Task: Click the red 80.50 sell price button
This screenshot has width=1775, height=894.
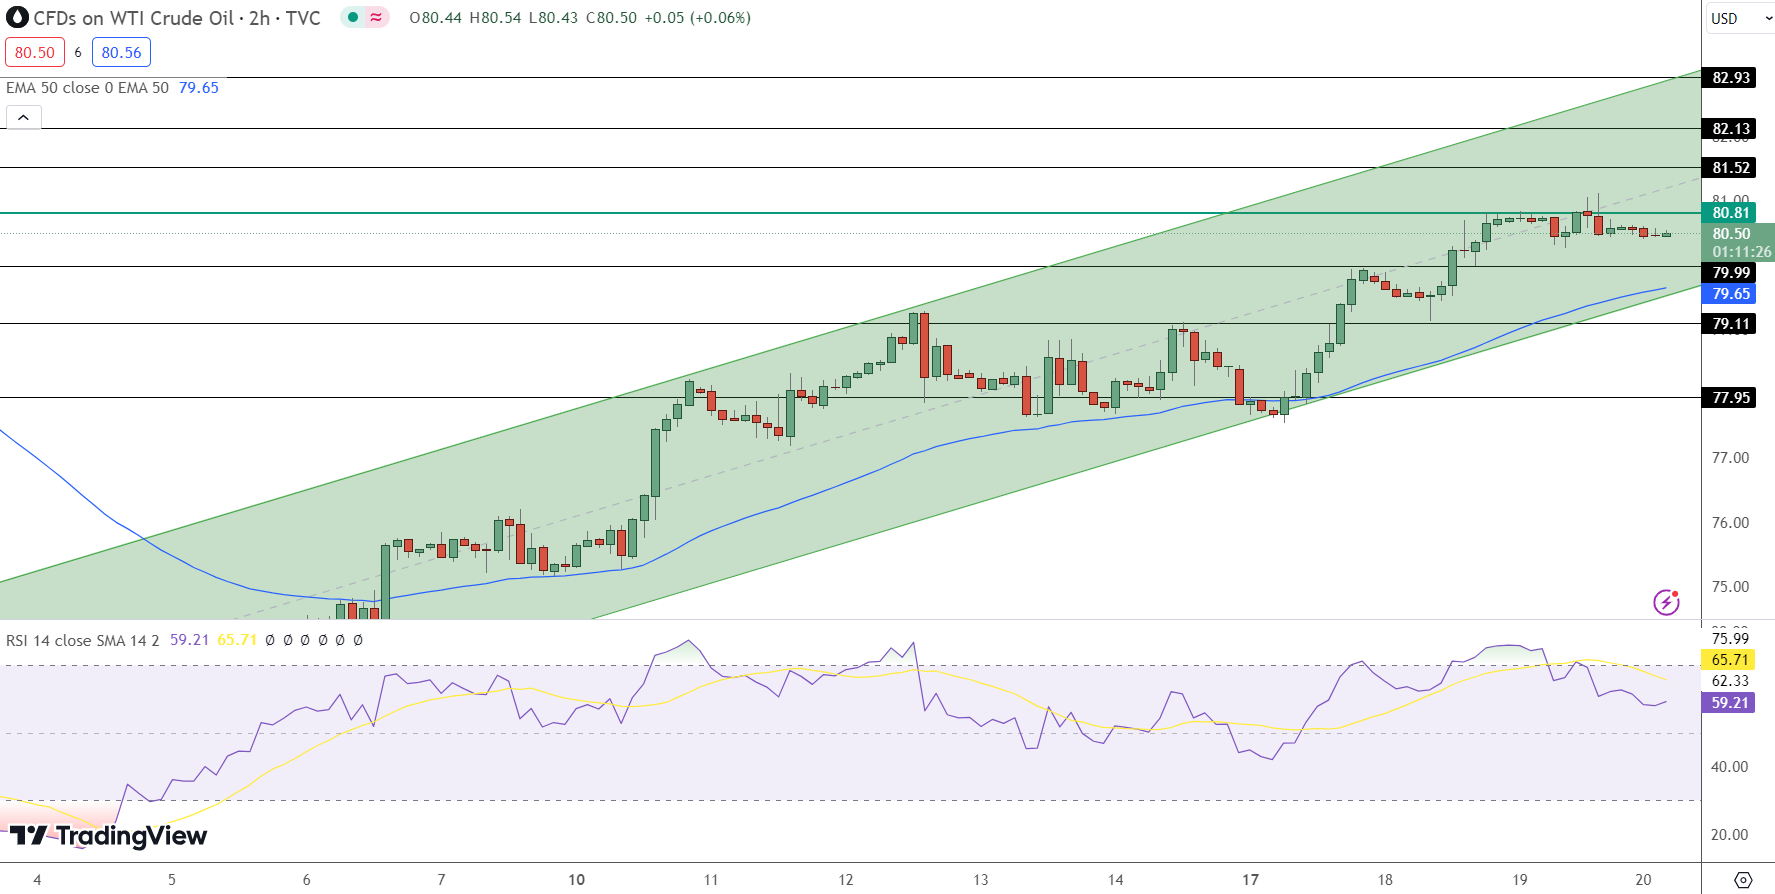Action: 35,52
